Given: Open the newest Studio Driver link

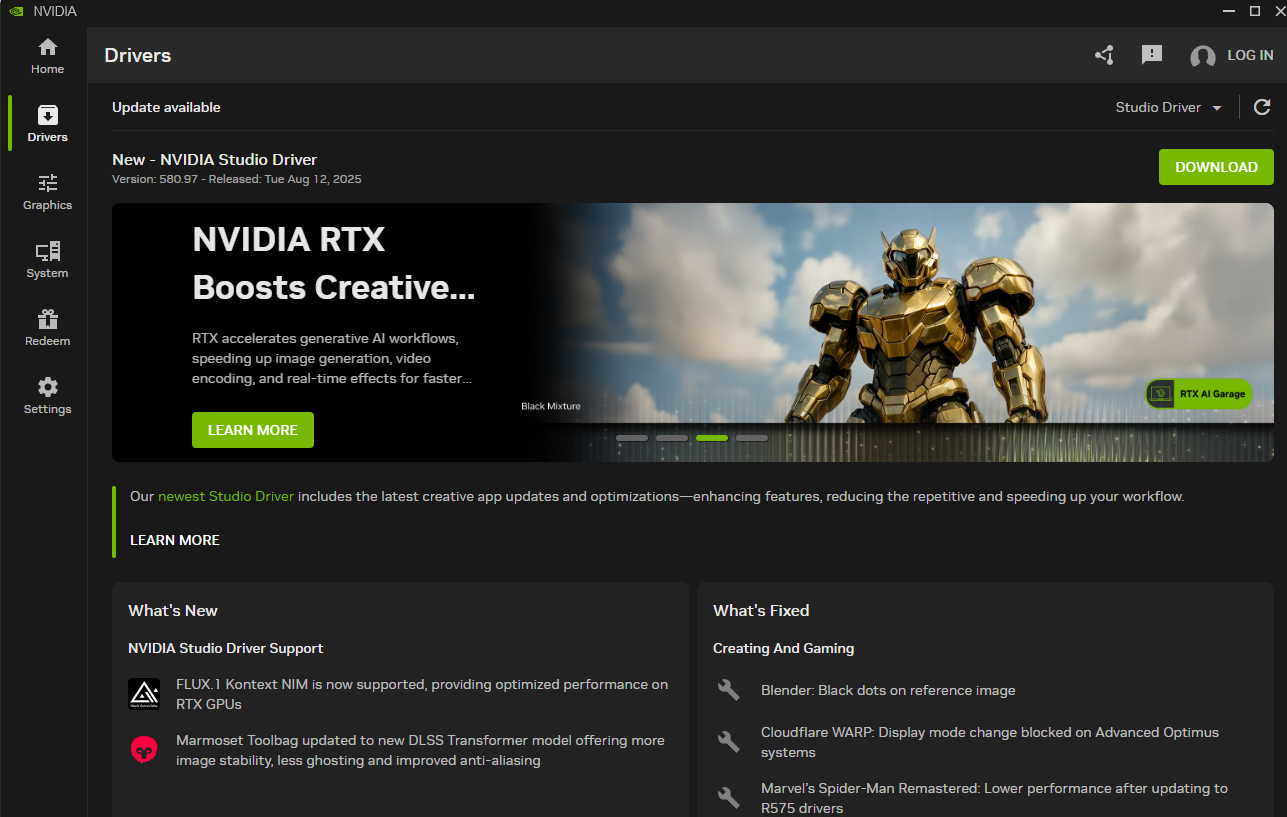Looking at the screenshot, I should tap(225, 495).
